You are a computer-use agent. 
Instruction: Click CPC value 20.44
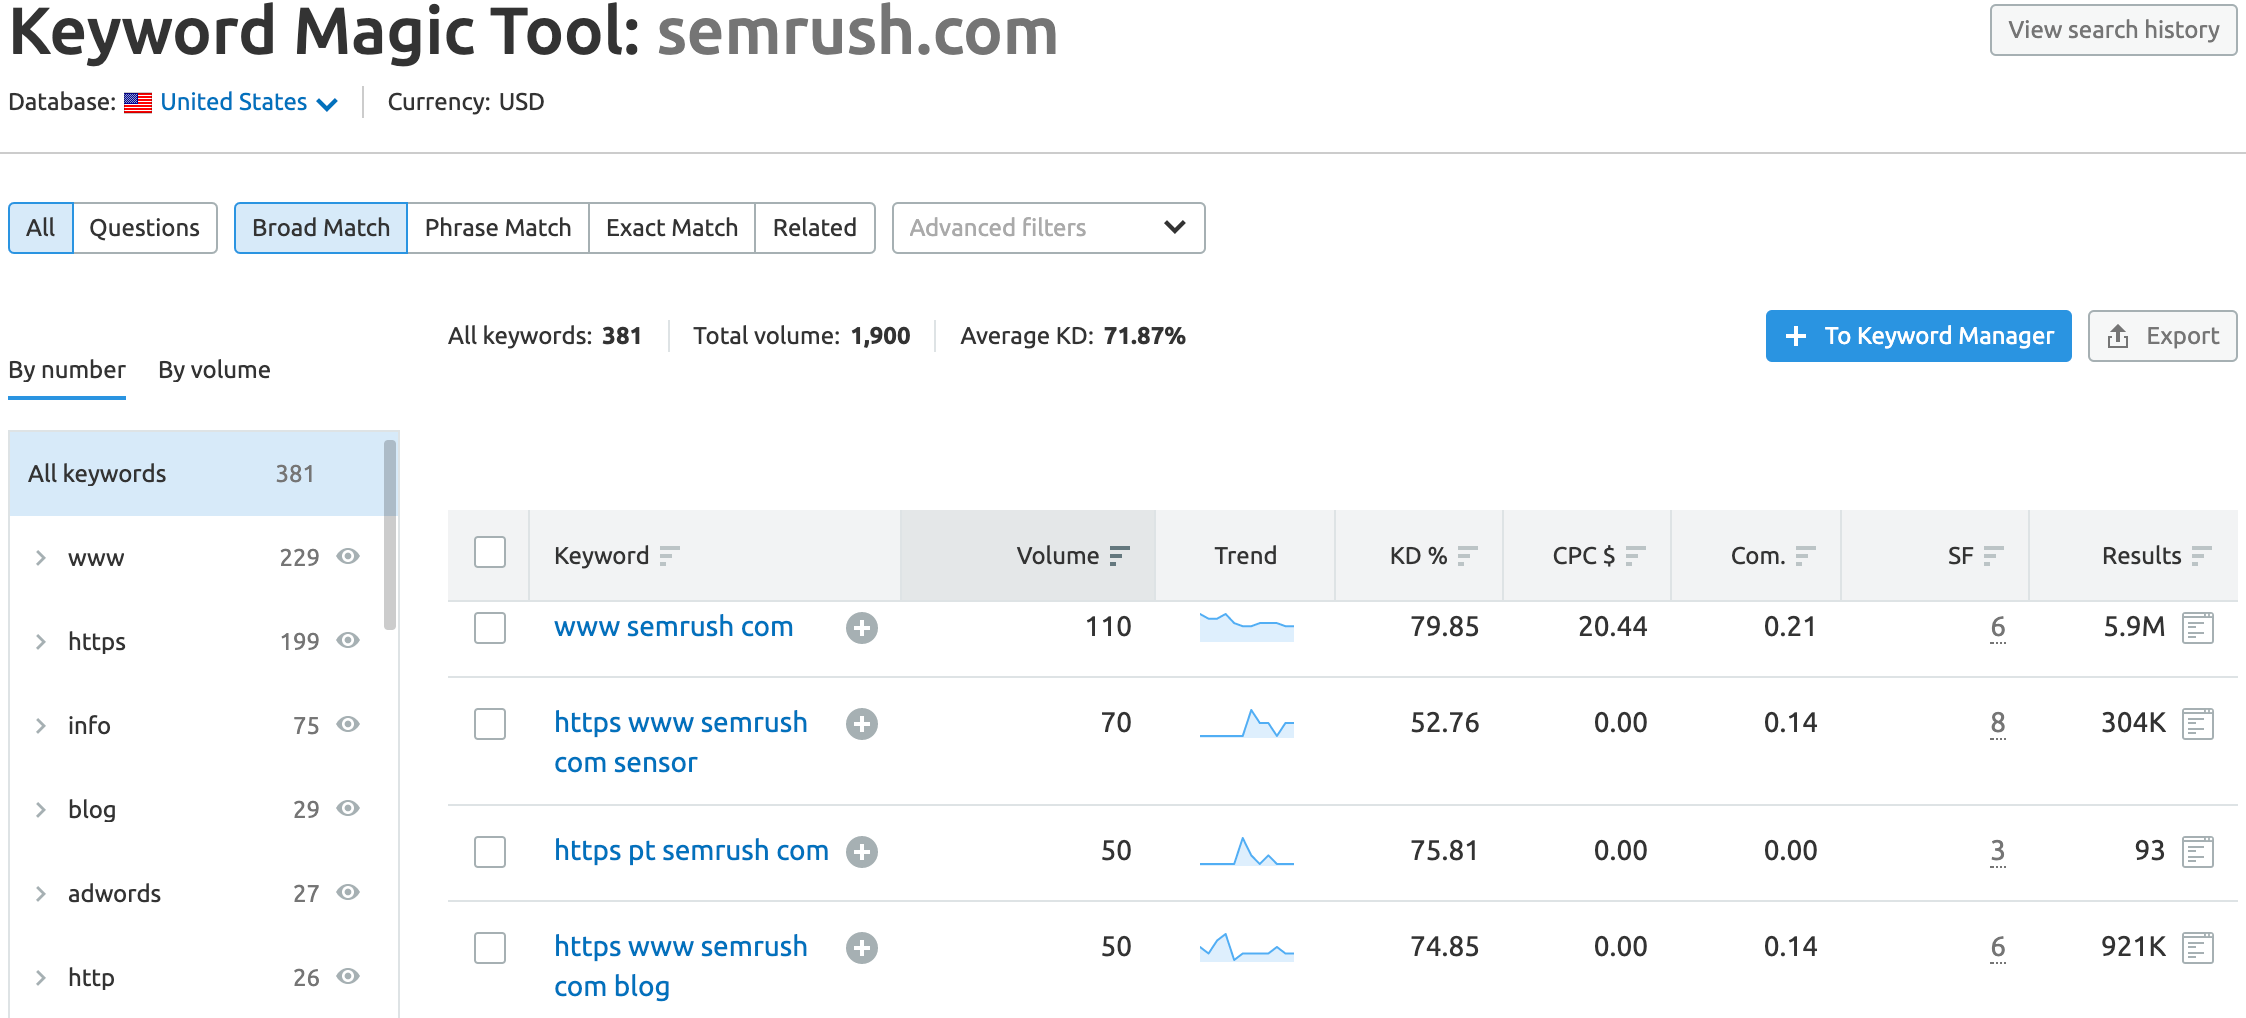tap(1612, 627)
